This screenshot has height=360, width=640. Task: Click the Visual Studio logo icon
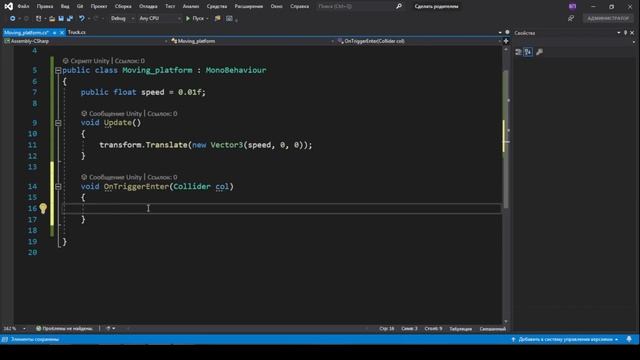pyautogui.click(x=8, y=6)
